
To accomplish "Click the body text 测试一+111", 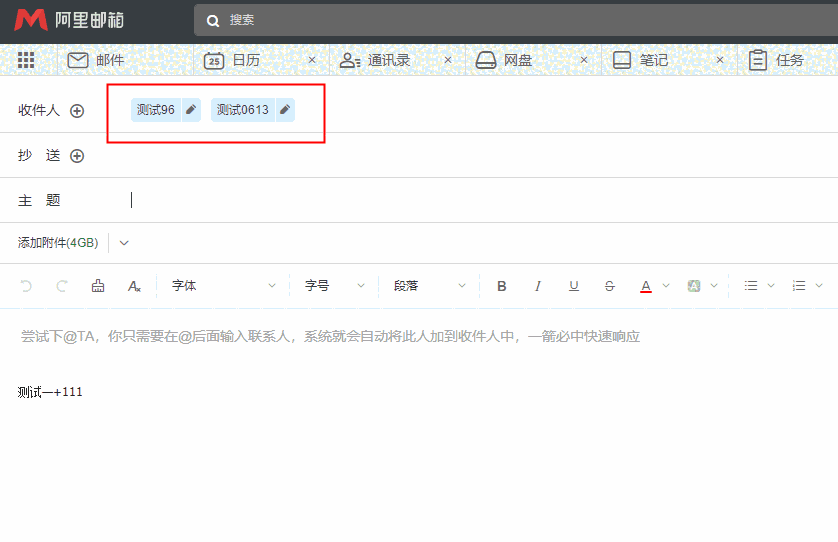I will pyautogui.click(x=50, y=392).
